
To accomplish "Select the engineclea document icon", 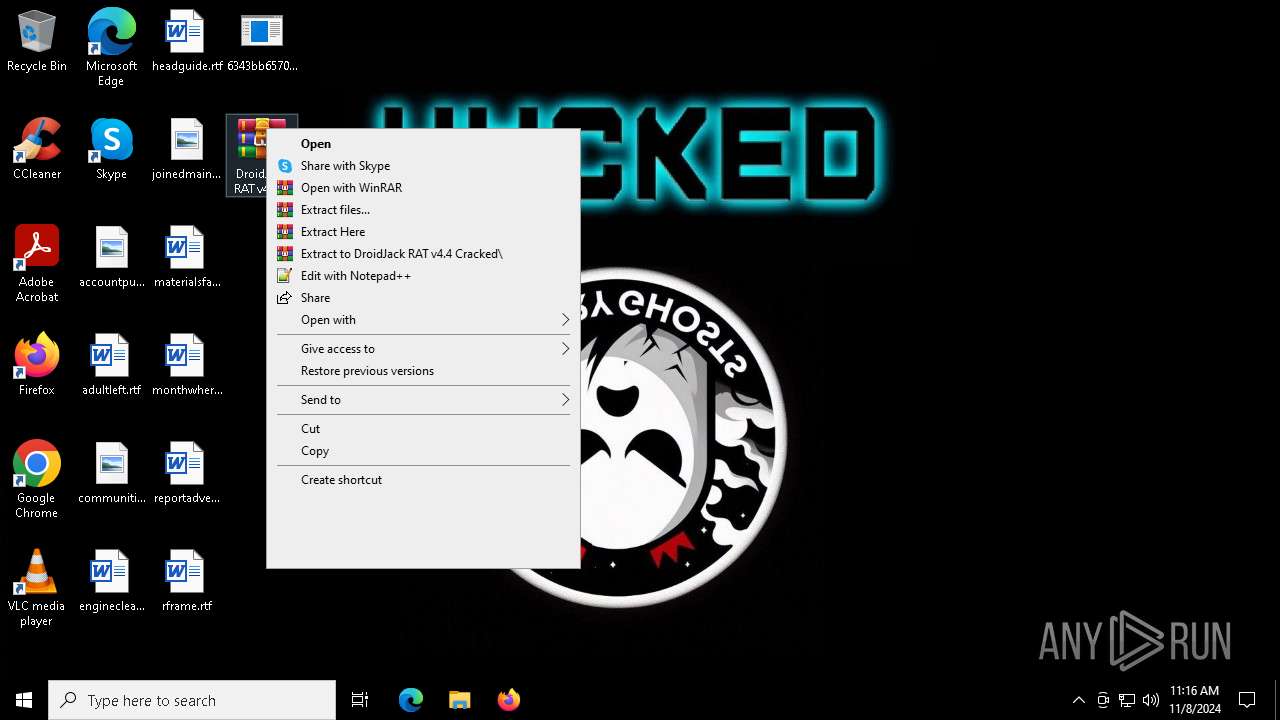I will tap(111, 581).
